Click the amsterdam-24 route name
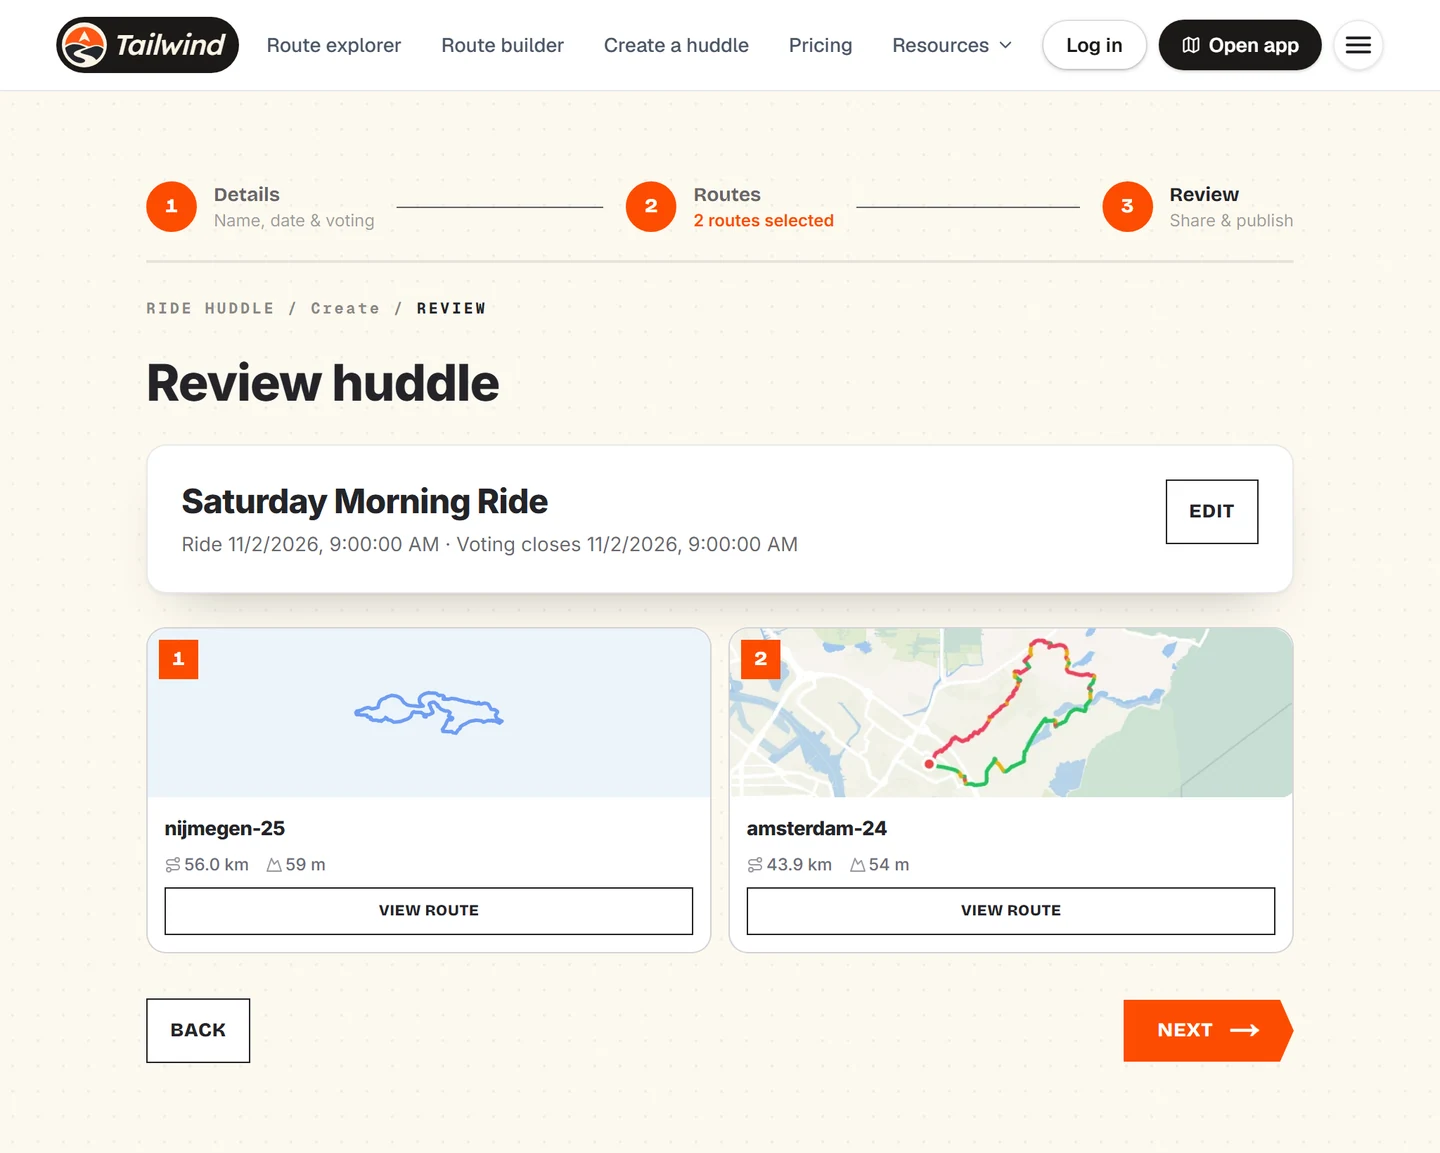The width and height of the screenshot is (1440, 1153). point(817,829)
